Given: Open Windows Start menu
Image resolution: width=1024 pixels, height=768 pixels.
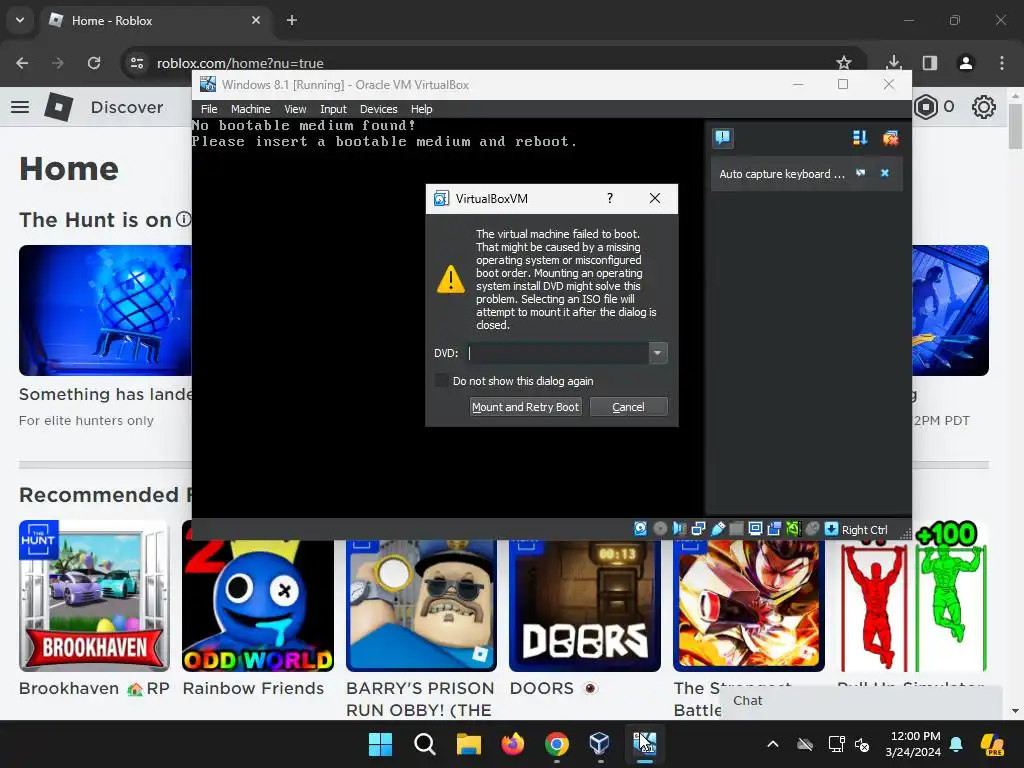Looking at the screenshot, I should (x=380, y=744).
